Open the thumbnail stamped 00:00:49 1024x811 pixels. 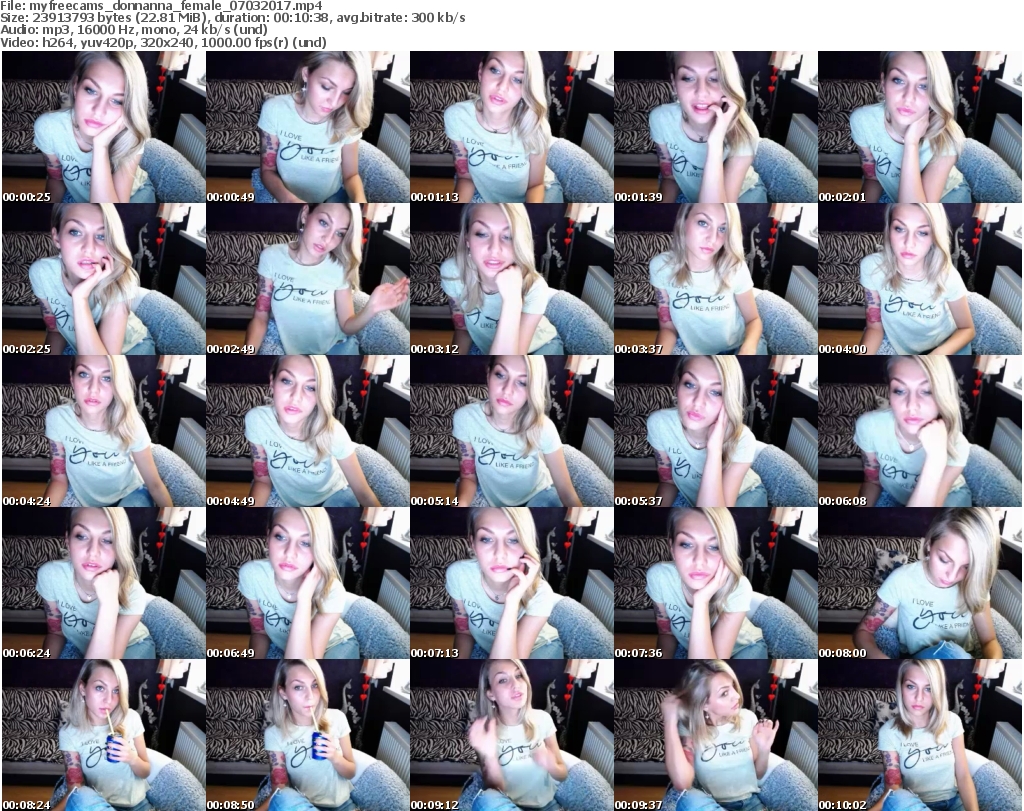click(x=308, y=127)
